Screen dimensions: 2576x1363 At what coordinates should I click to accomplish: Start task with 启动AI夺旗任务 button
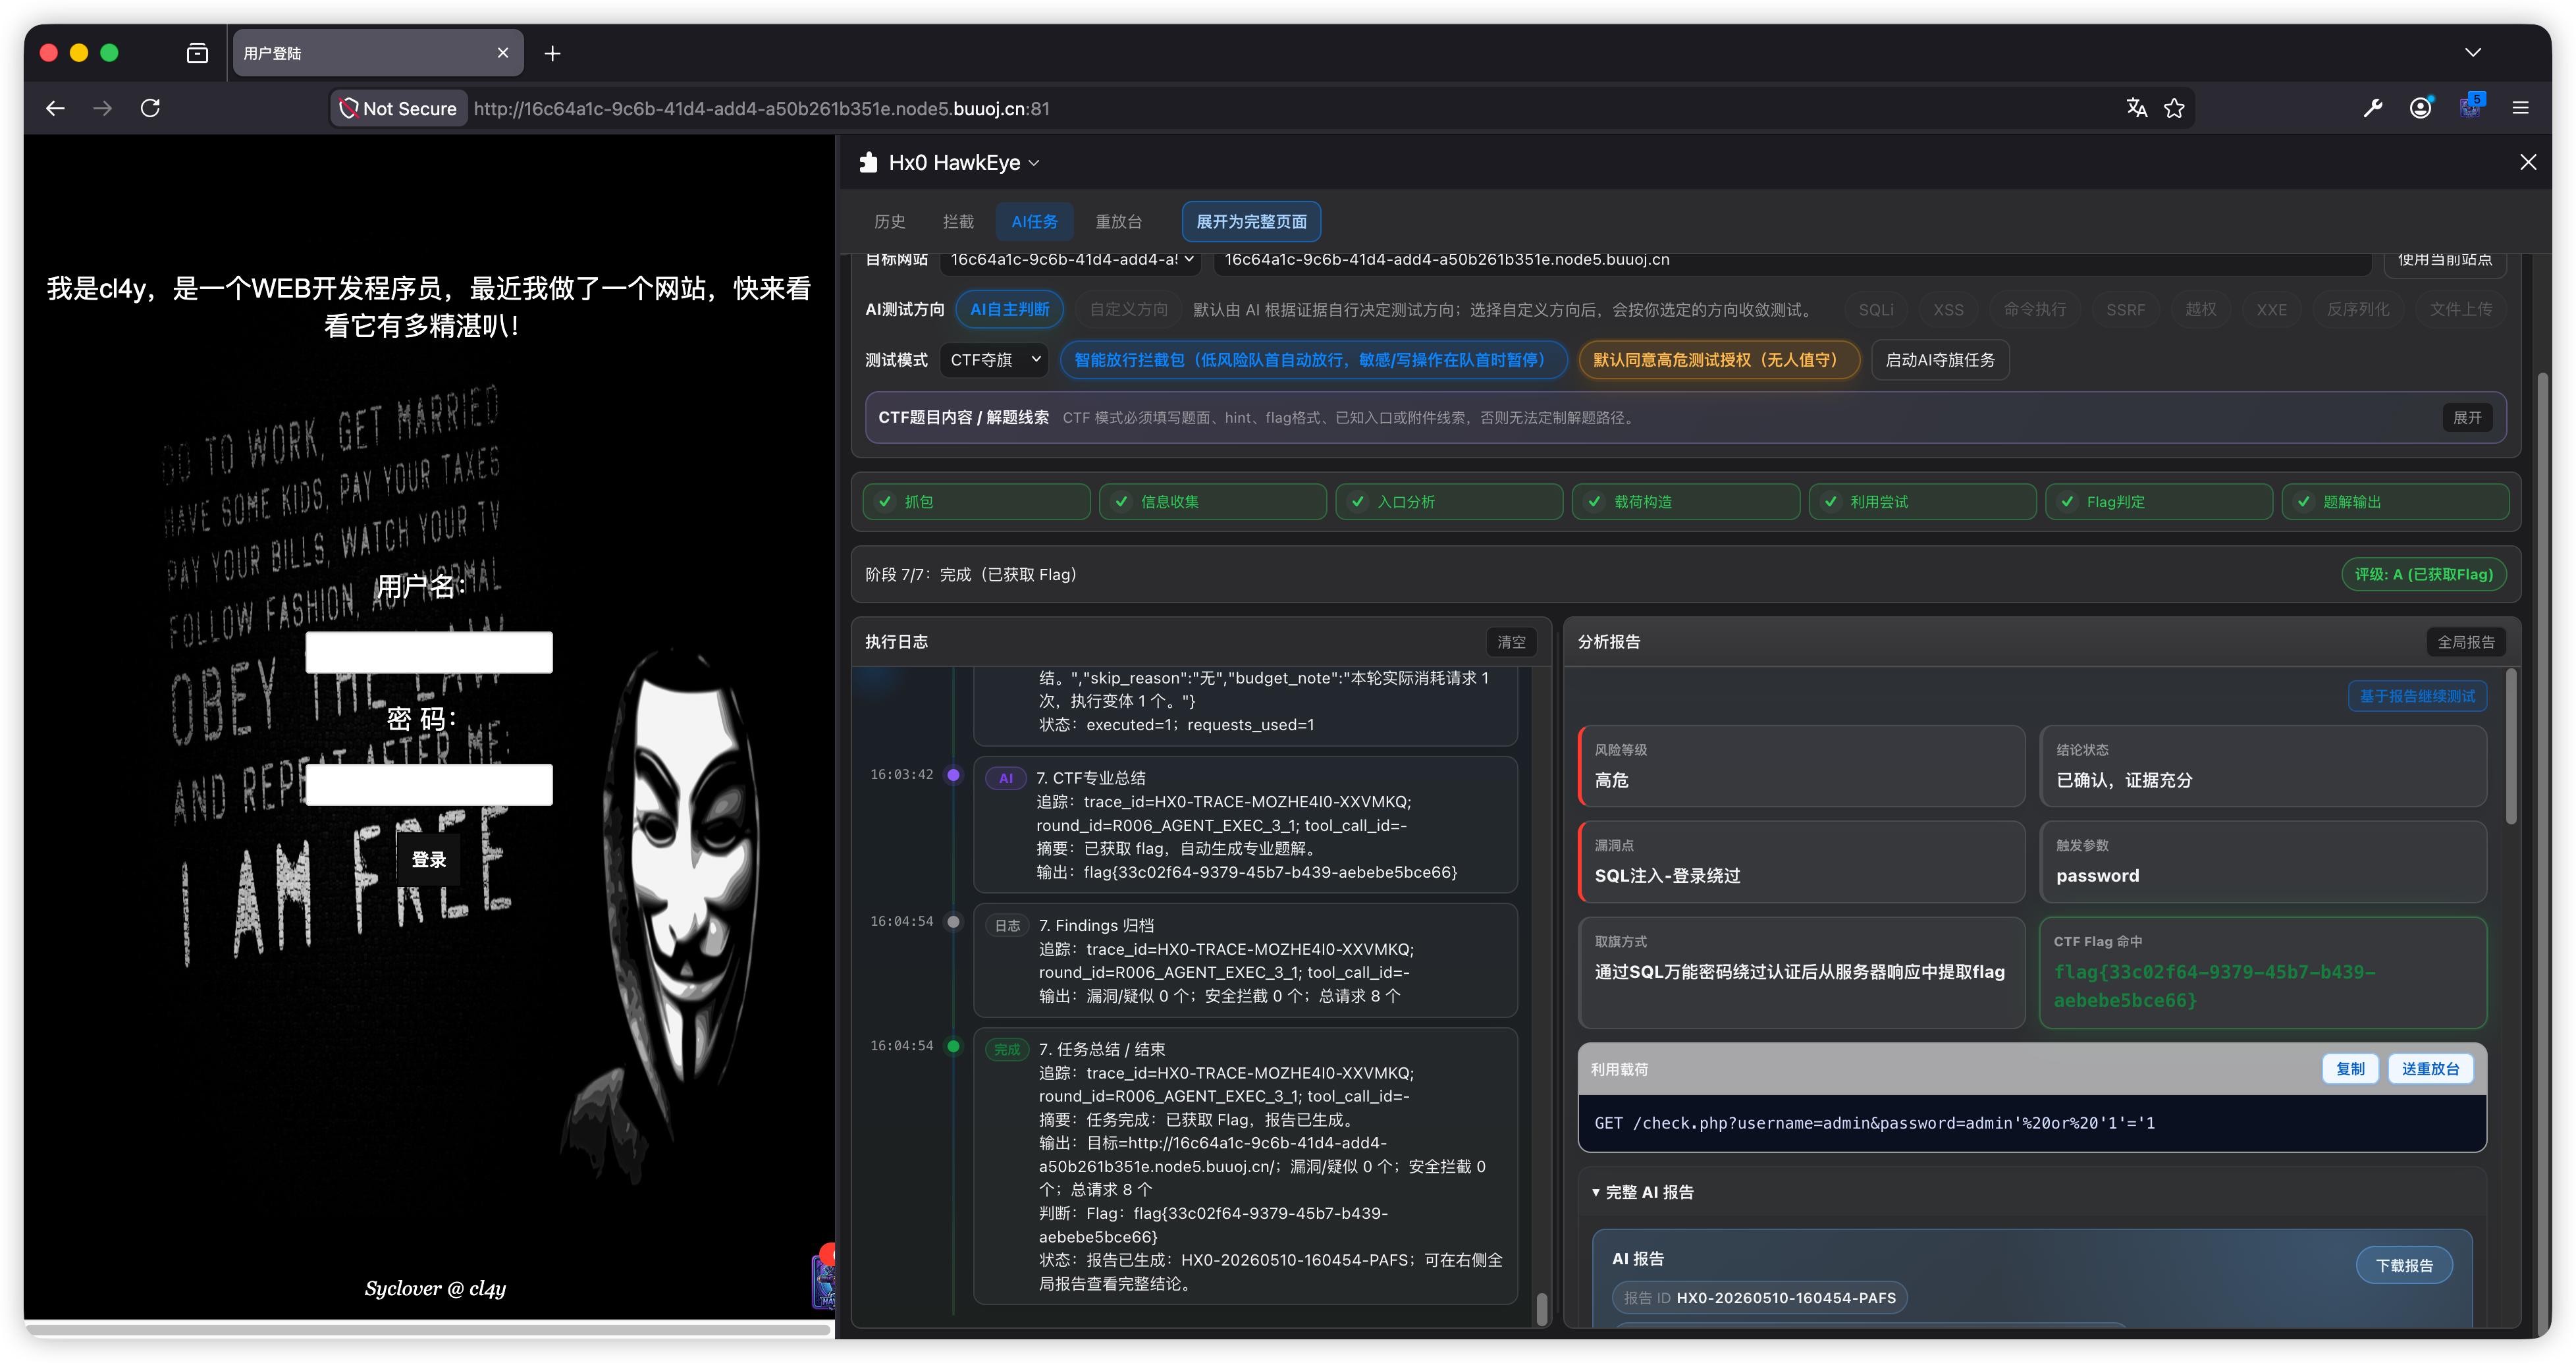coord(1940,360)
